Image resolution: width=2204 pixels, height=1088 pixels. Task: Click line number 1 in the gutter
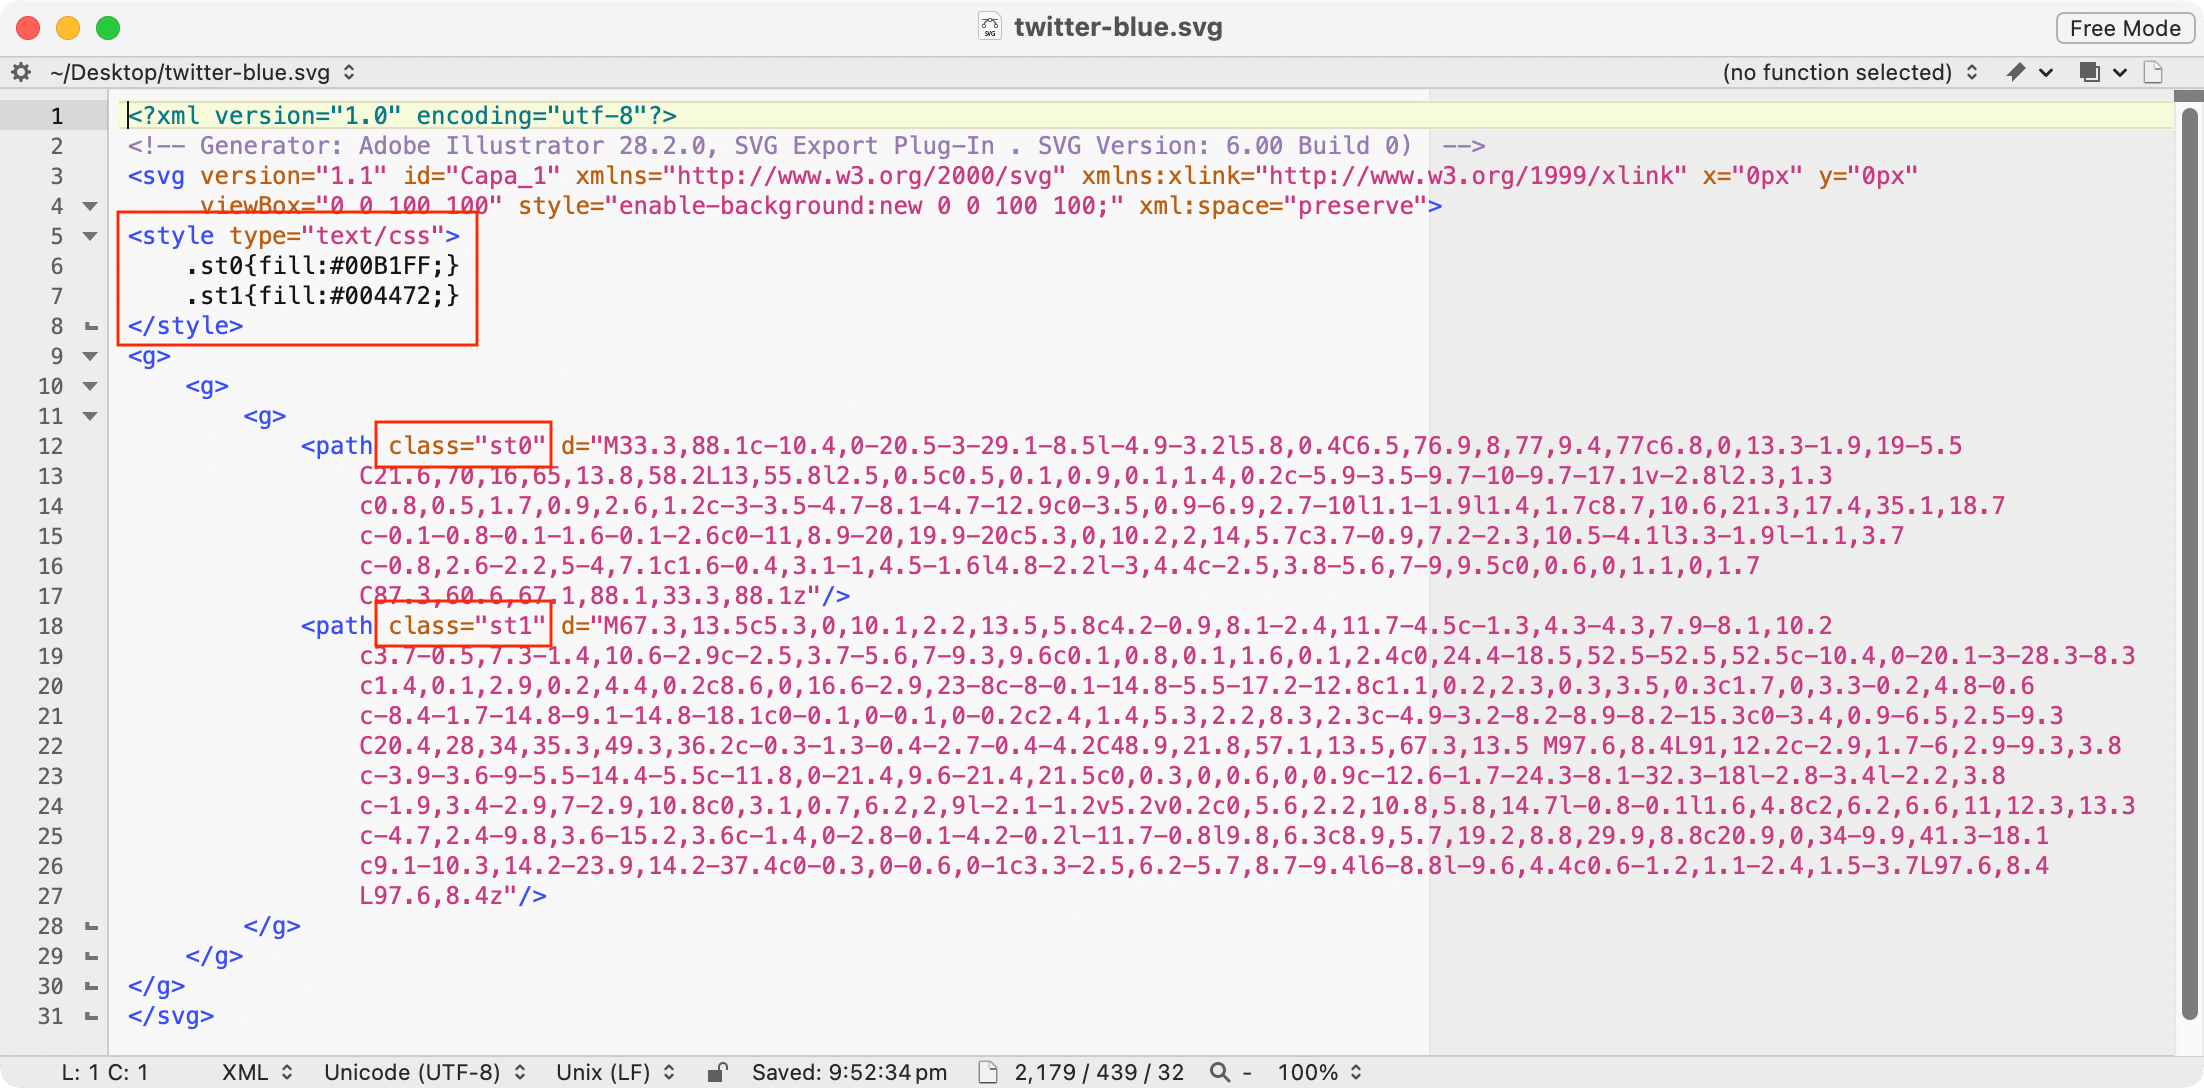pyautogui.click(x=57, y=116)
